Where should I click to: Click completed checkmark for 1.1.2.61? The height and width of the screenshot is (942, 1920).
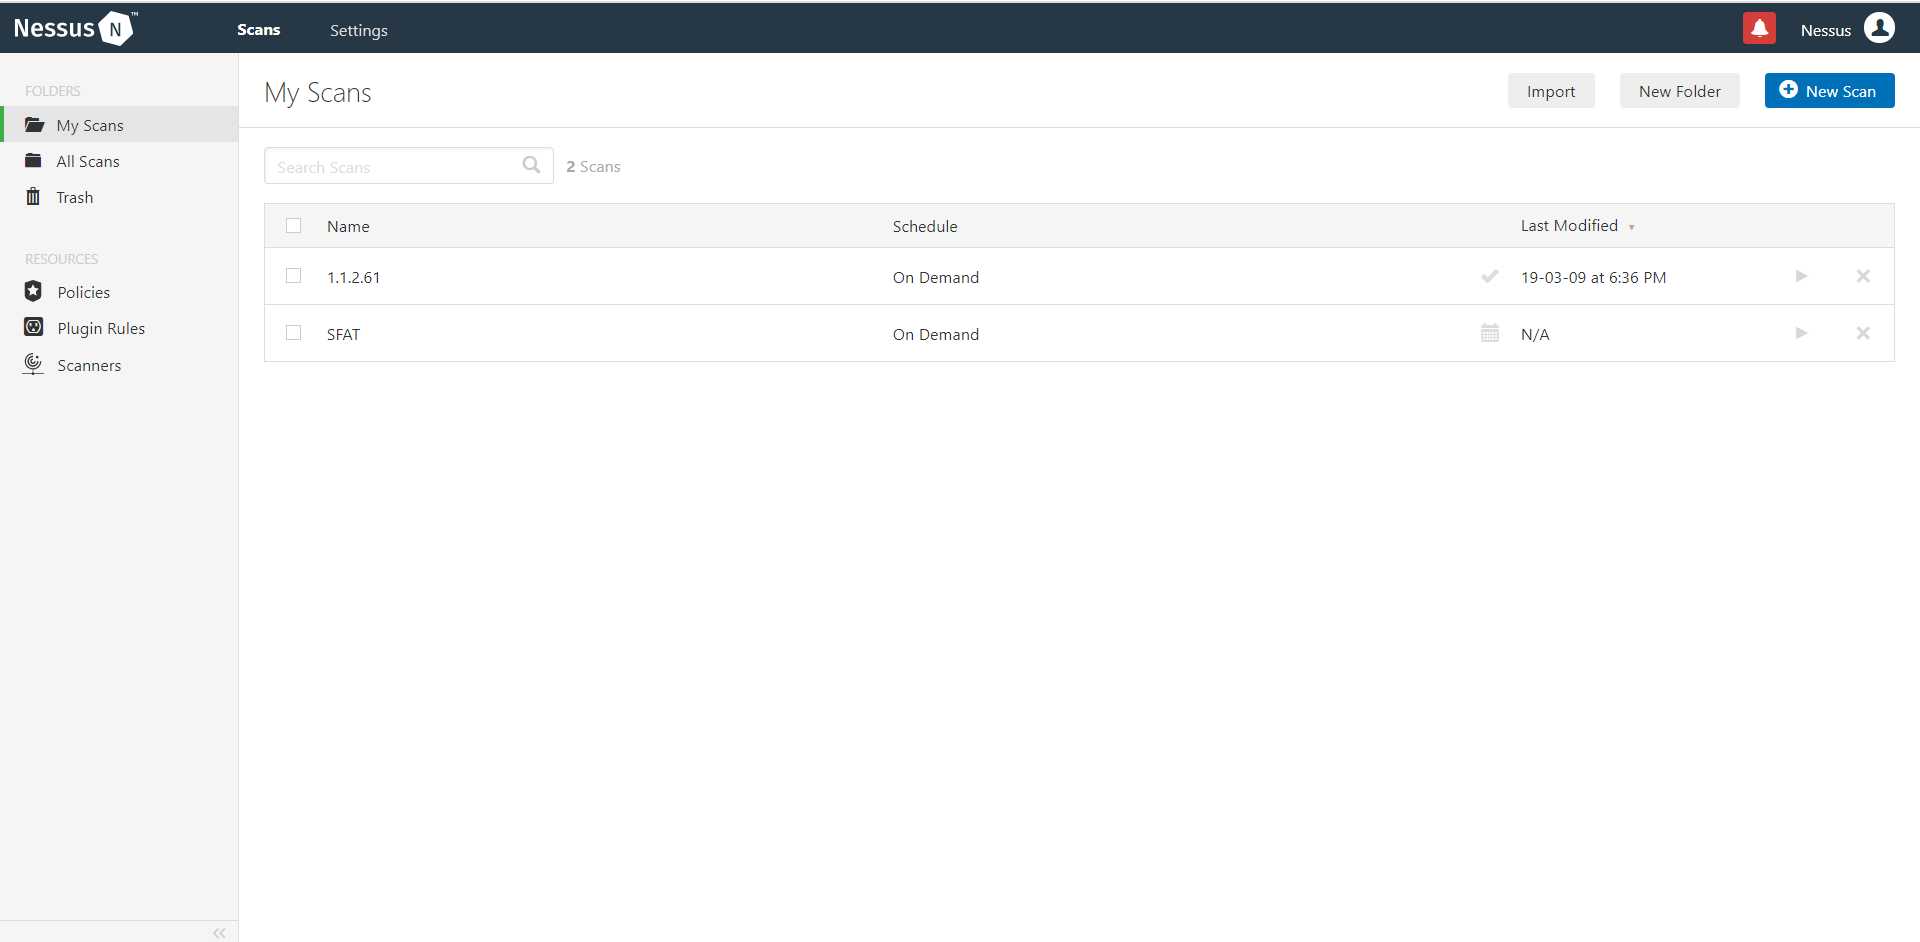tap(1489, 276)
